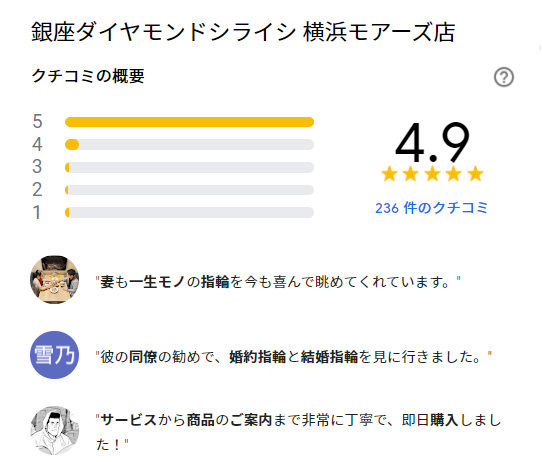The height and width of the screenshot is (462, 542).
Task: Open review mentioning 妻も一生モノの指輪
Action: [x=278, y=282]
